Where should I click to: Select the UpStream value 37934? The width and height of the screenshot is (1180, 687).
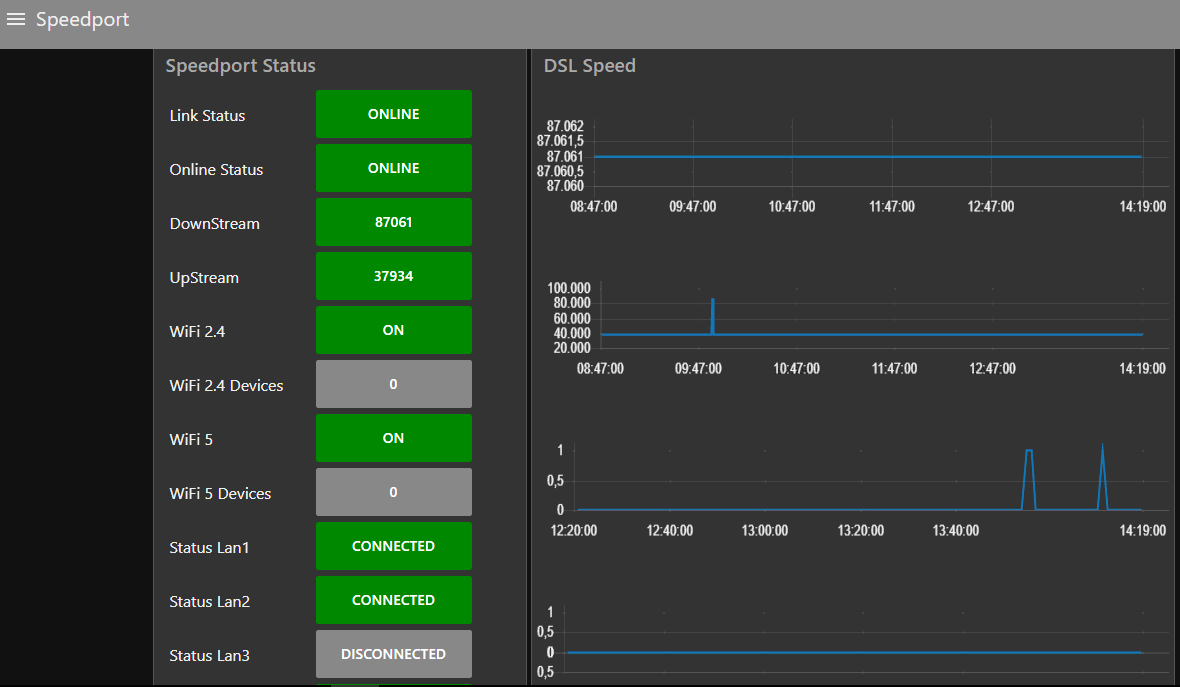(394, 276)
